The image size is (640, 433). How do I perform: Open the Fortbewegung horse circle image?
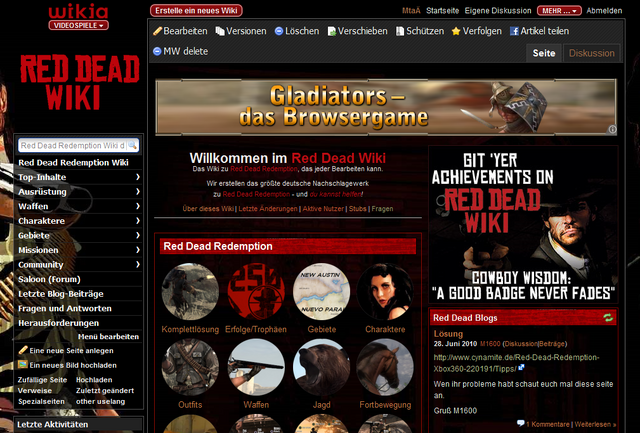(x=385, y=367)
